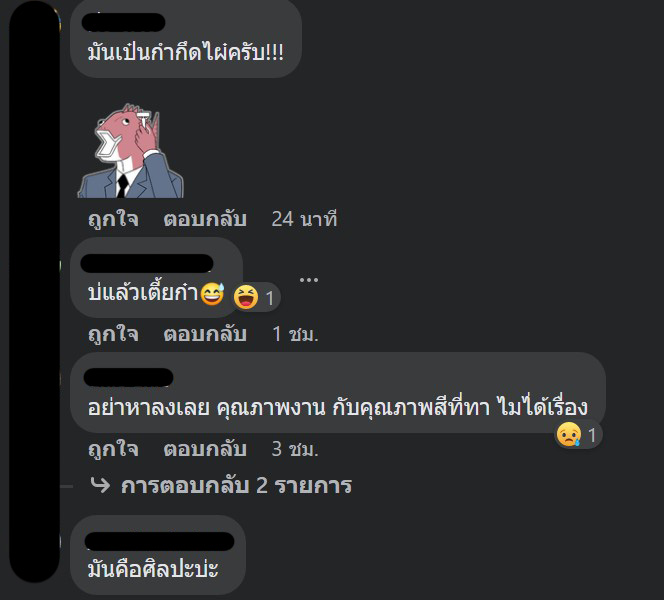
Task: Click the laughing reaction emoji count
Action: pyautogui.click(x=256, y=297)
